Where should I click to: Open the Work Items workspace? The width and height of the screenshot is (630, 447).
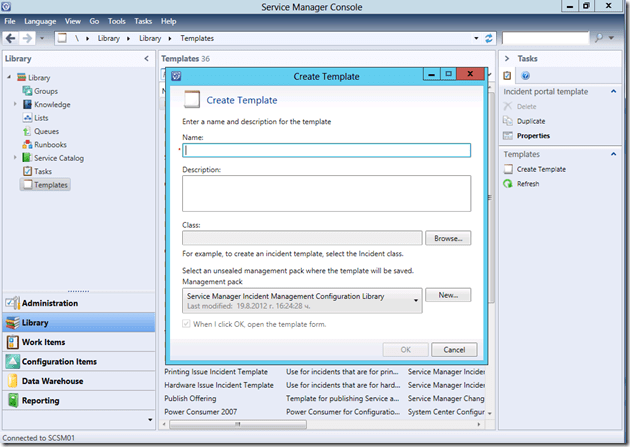click(42, 342)
